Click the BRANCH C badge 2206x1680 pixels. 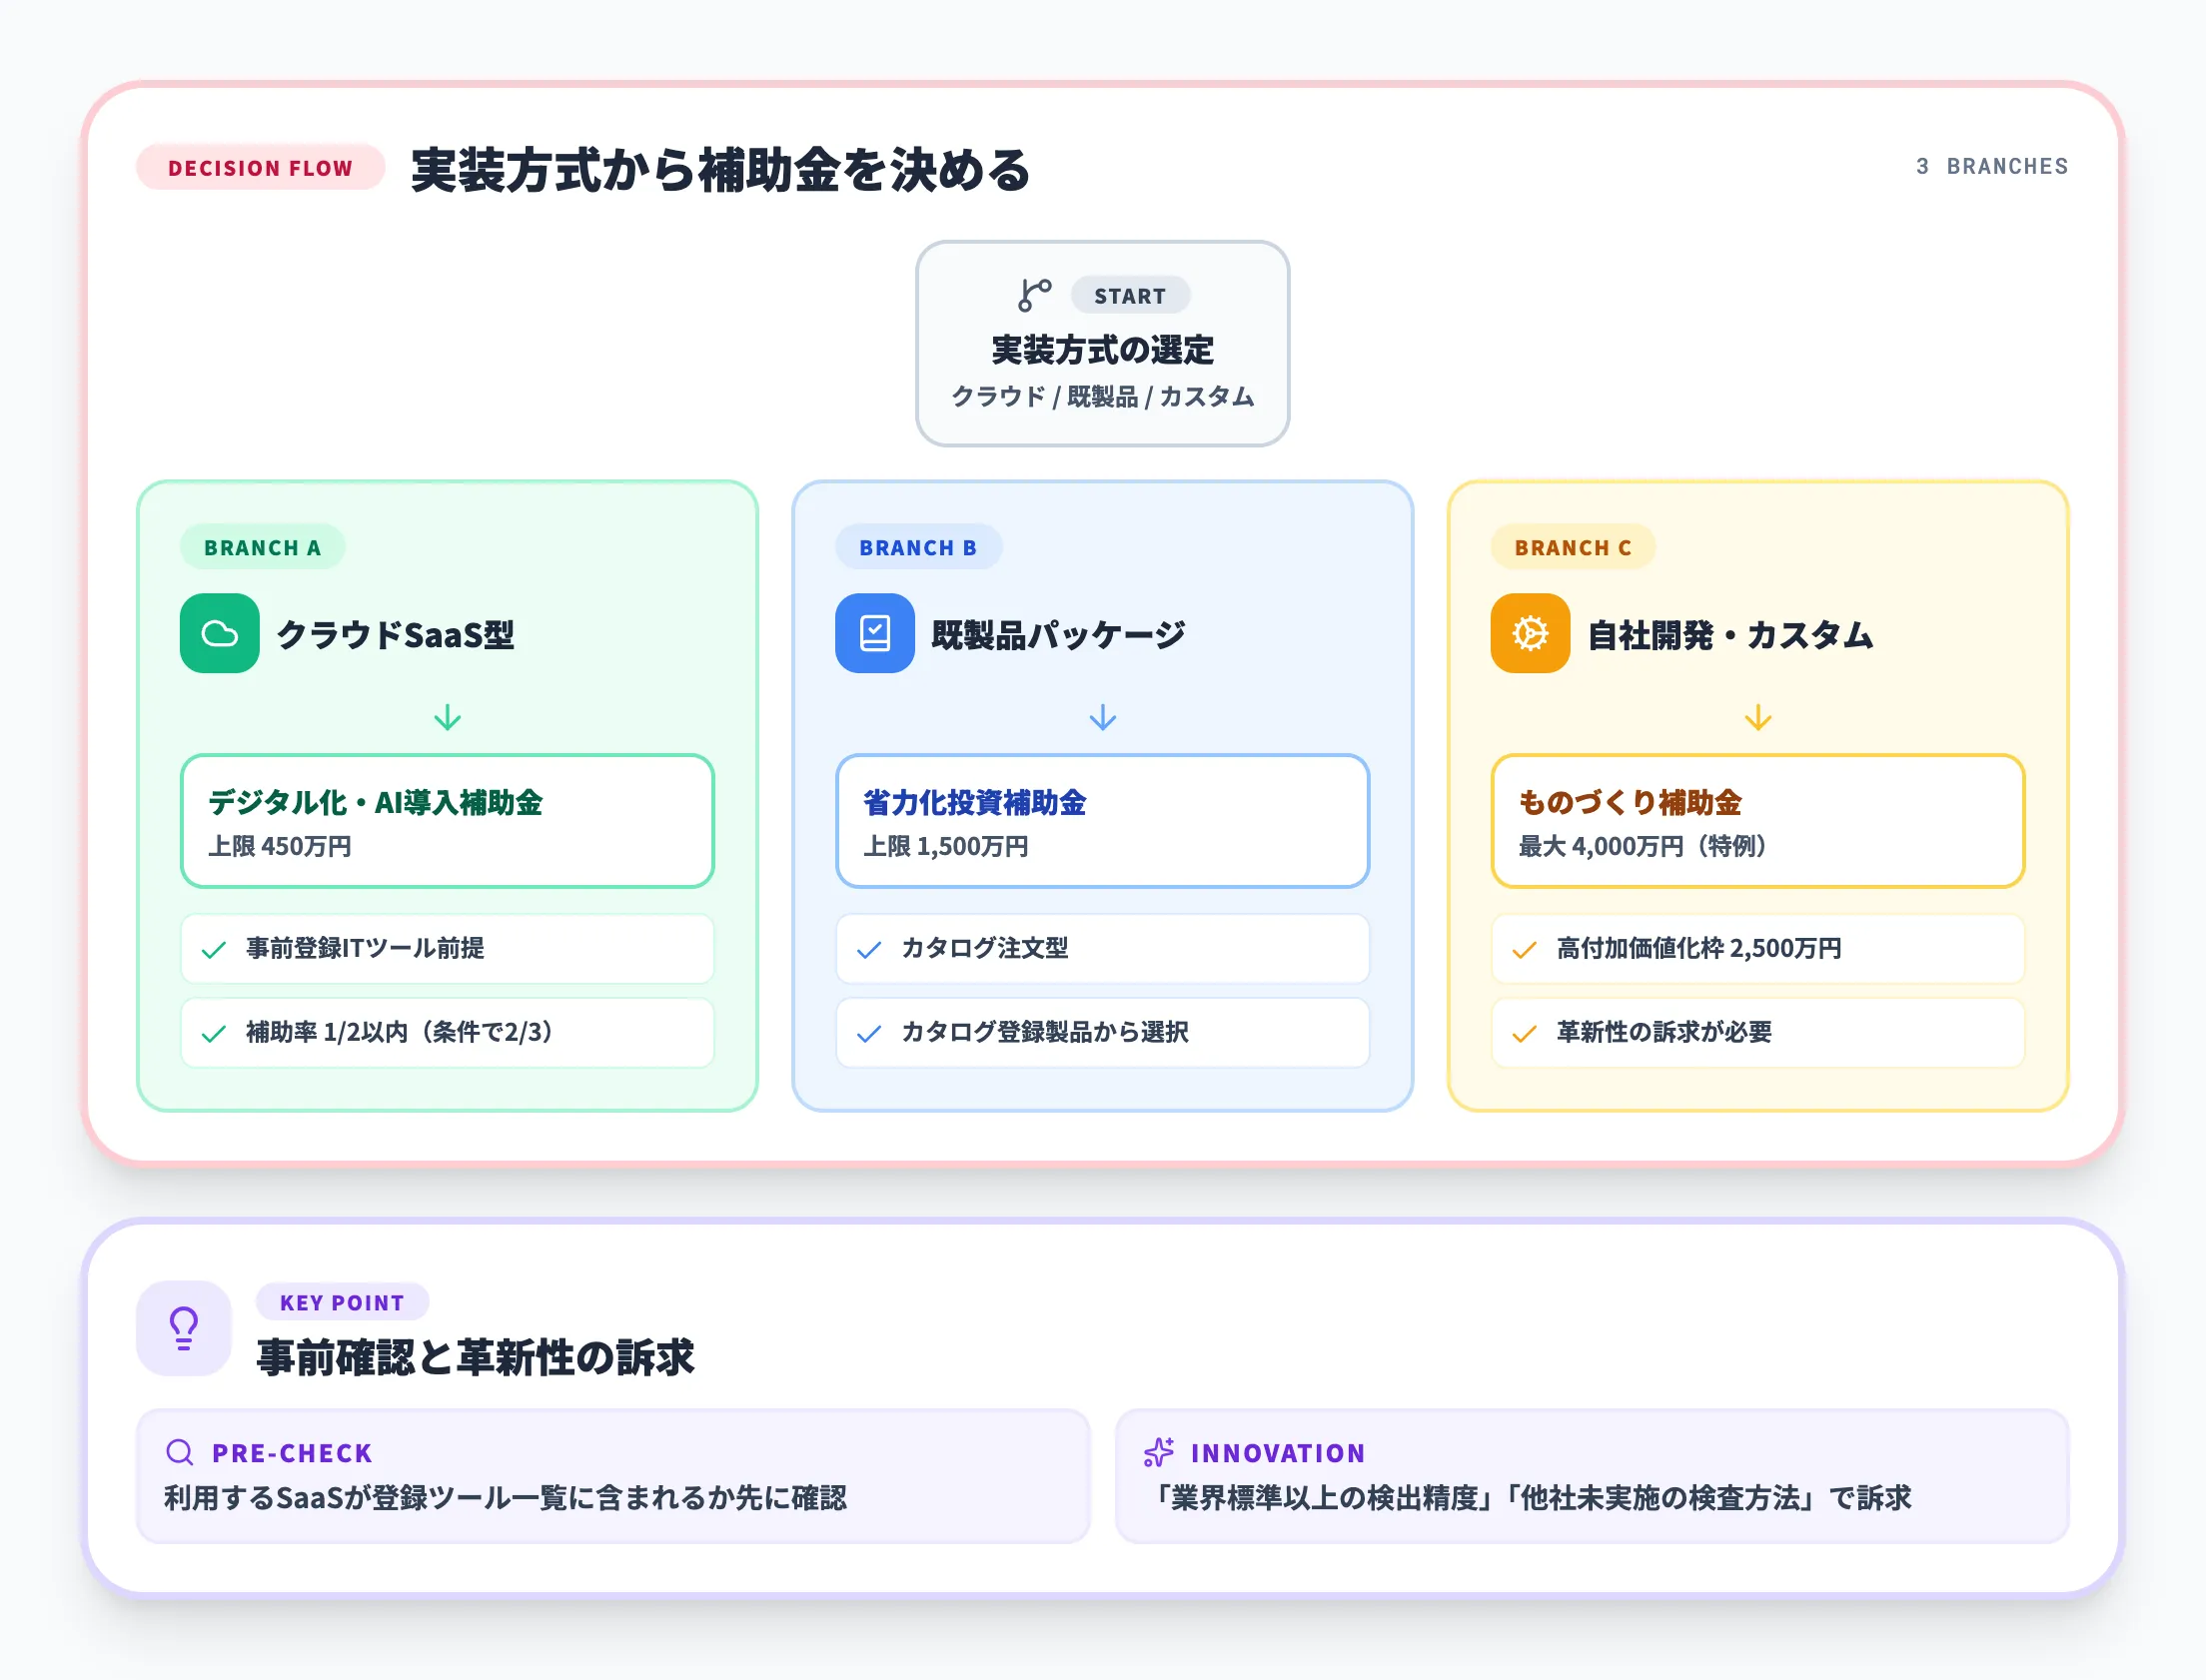(x=1573, y=547)
